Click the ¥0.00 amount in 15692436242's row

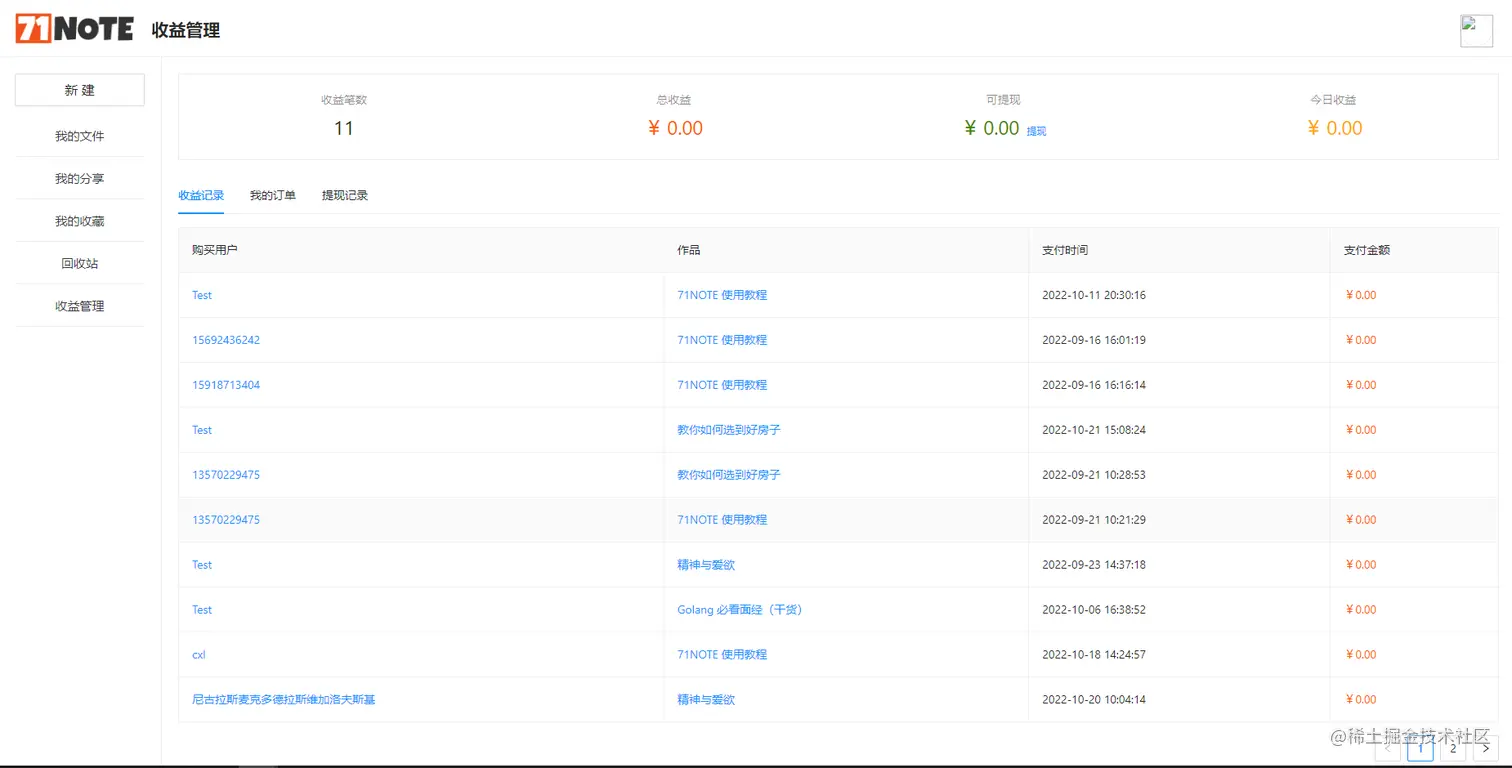pos(1361,340)
